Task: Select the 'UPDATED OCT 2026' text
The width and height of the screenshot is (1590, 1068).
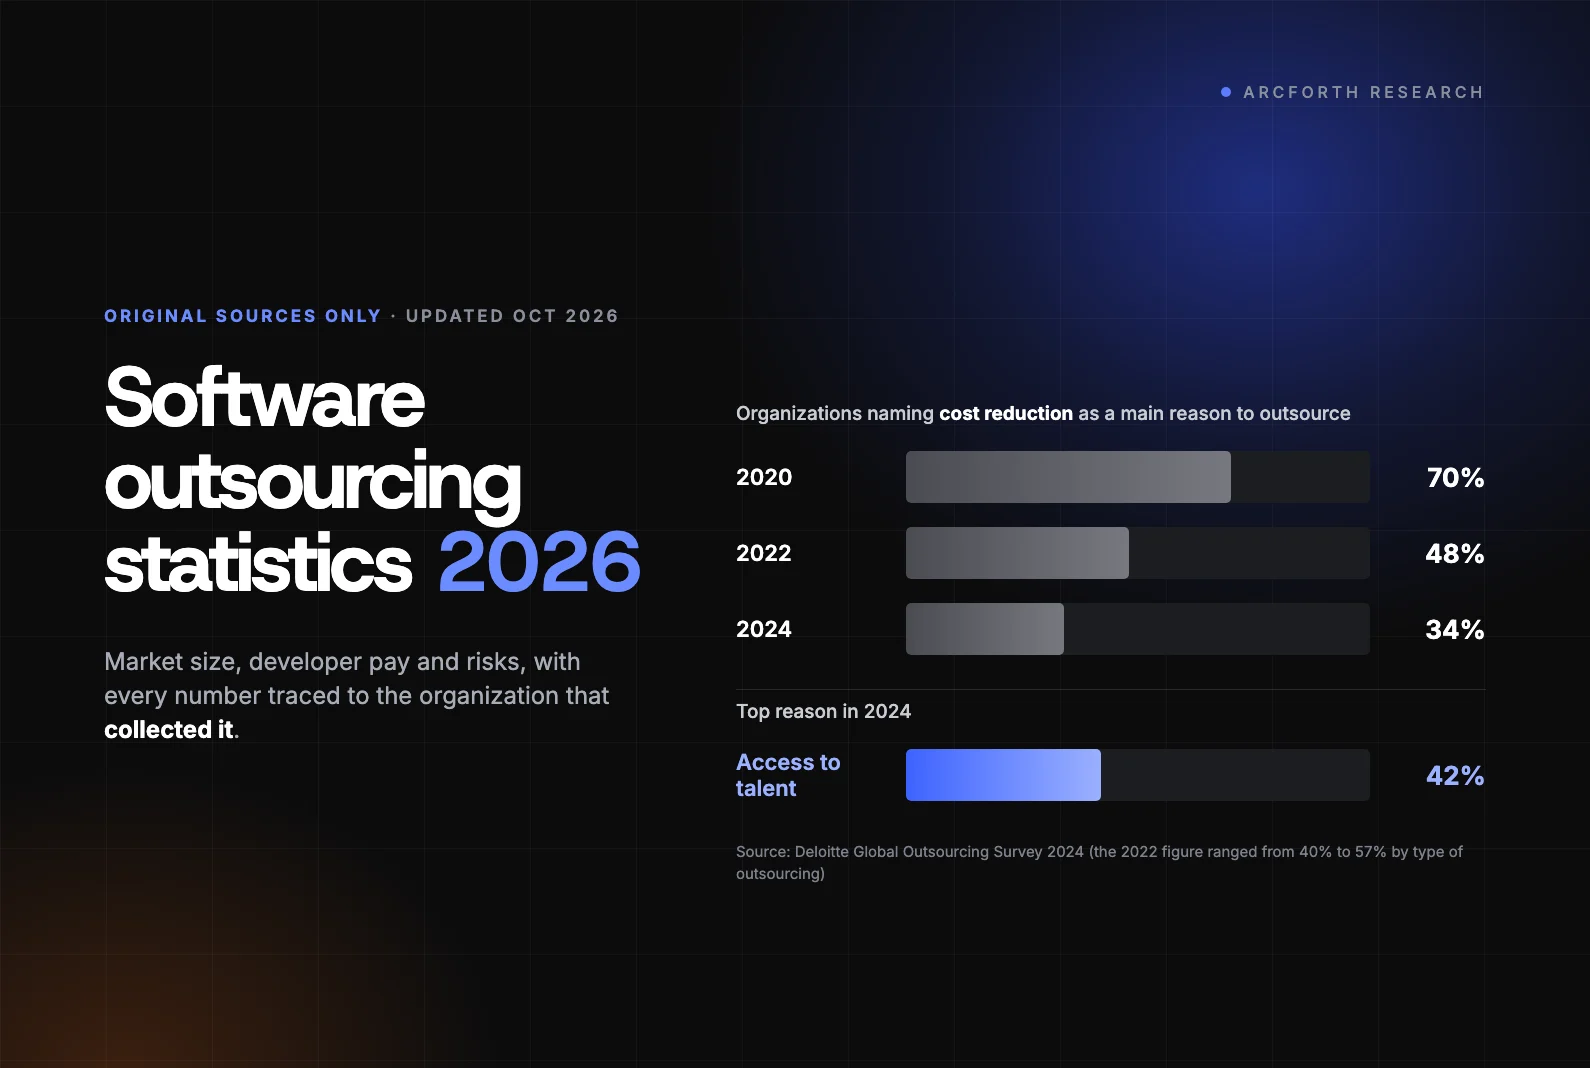Action: [512, 316]
